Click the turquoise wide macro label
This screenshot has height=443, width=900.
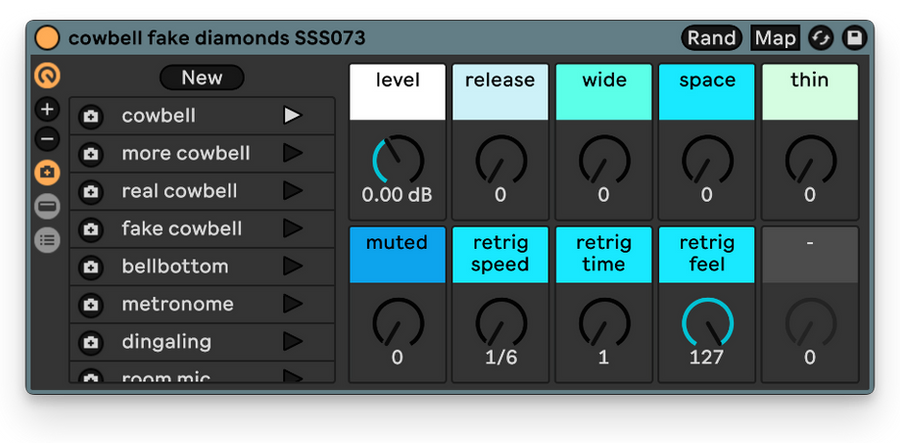[x=604, y=92]
